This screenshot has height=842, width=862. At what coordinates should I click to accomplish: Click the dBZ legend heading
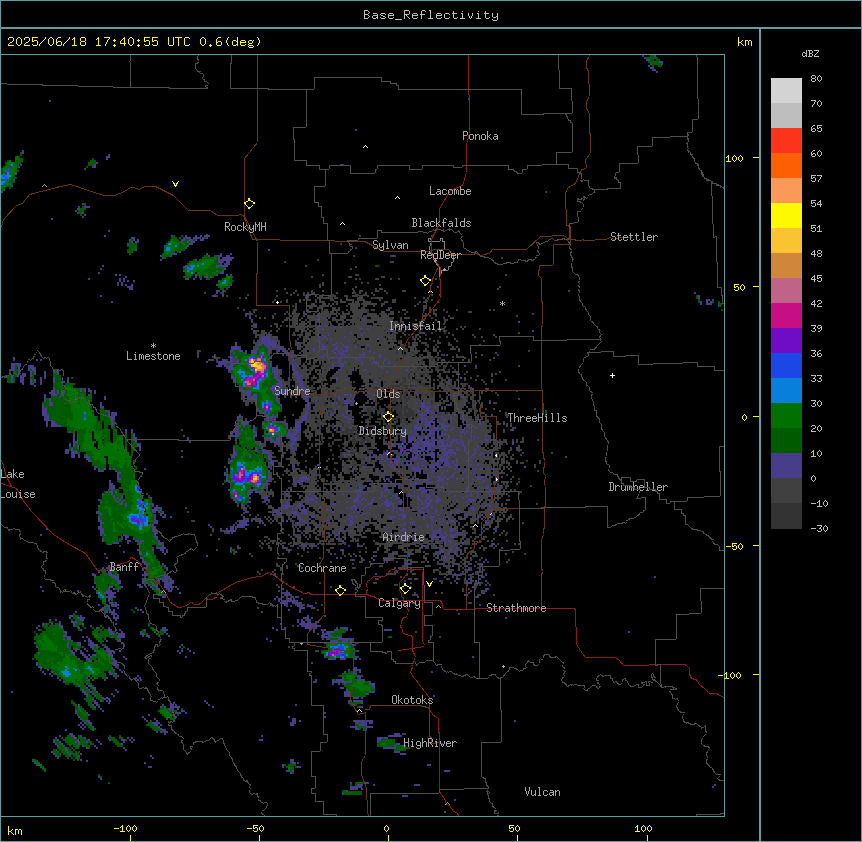click(x=810, y=54)
